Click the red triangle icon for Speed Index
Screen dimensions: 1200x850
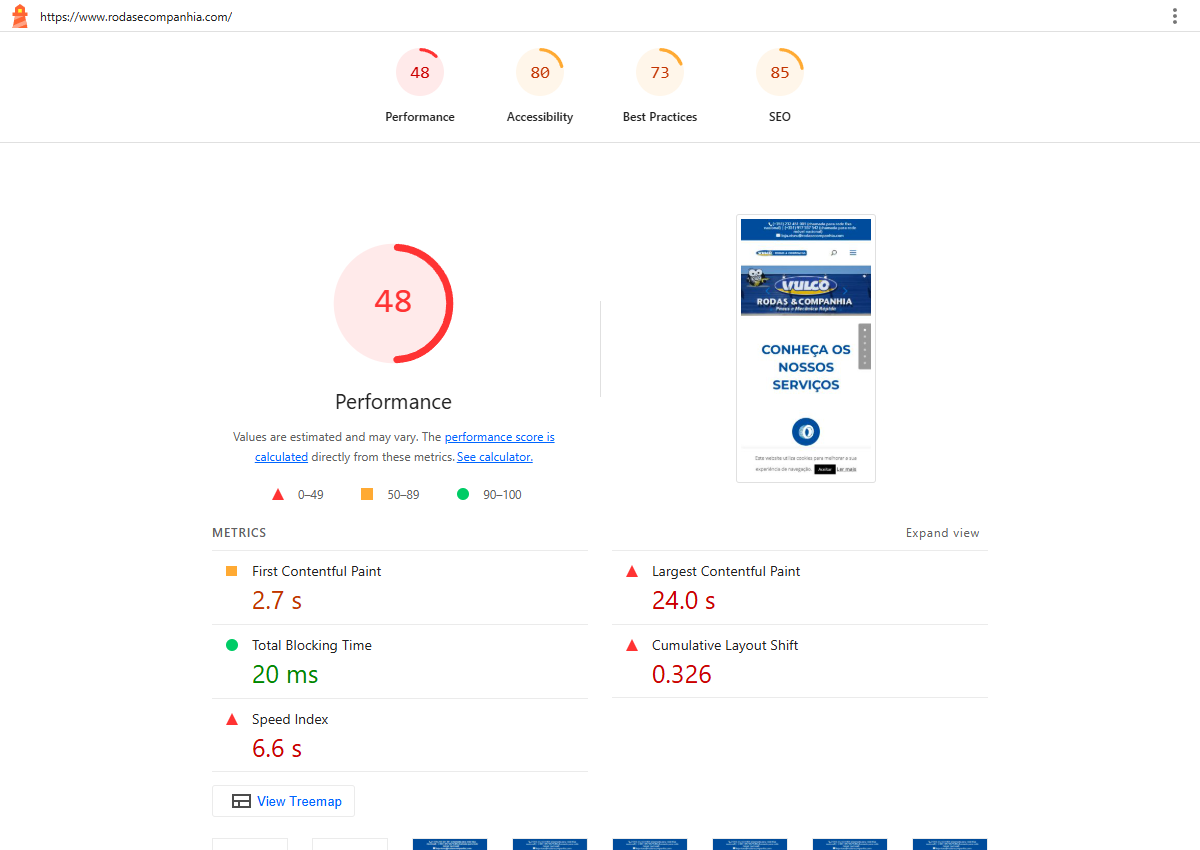click(232, 719)
